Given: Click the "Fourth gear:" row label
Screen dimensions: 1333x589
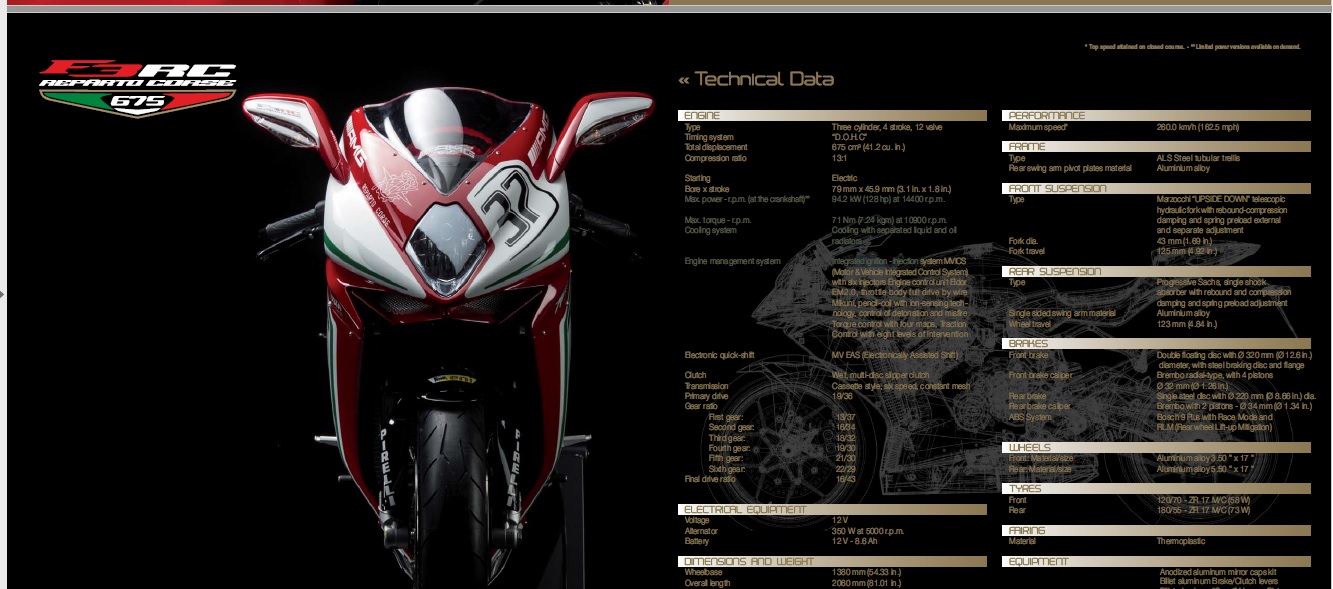Looking at the screenshot, I should coord(729,448).
